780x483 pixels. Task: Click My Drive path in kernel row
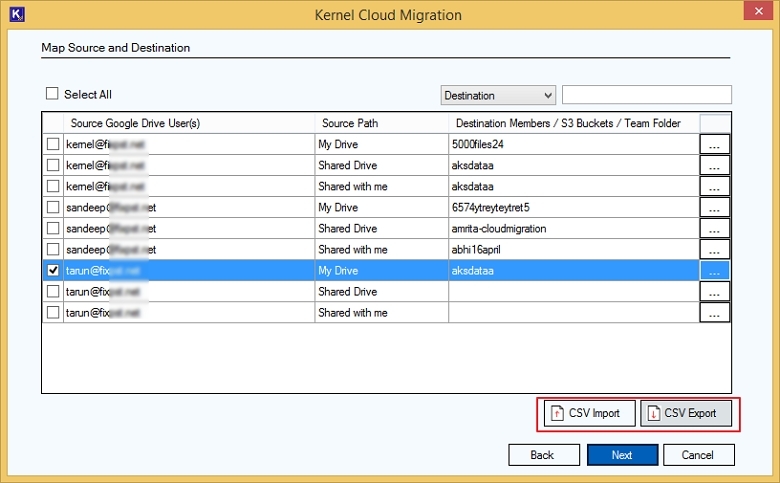click(x=382, y=144)
